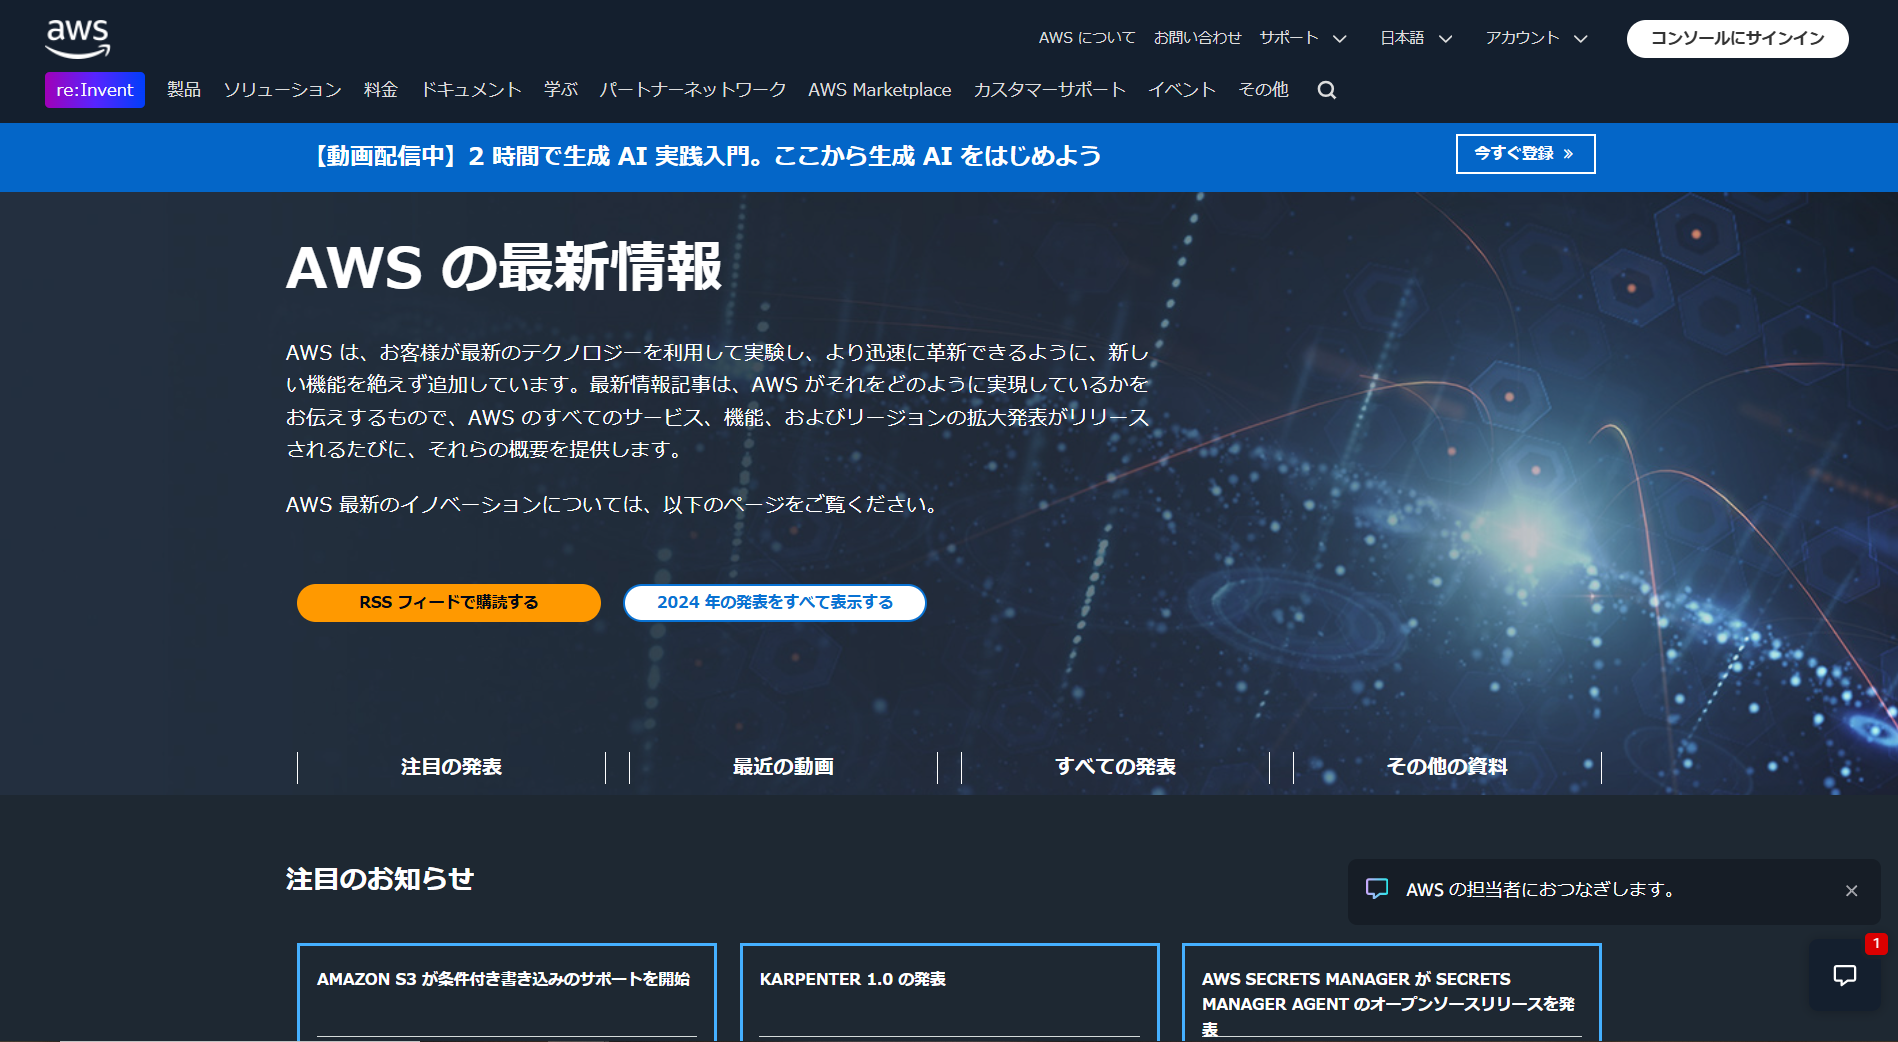Open the 日本語 language dropdown

pyautogui.click(x=1416, y=38)
